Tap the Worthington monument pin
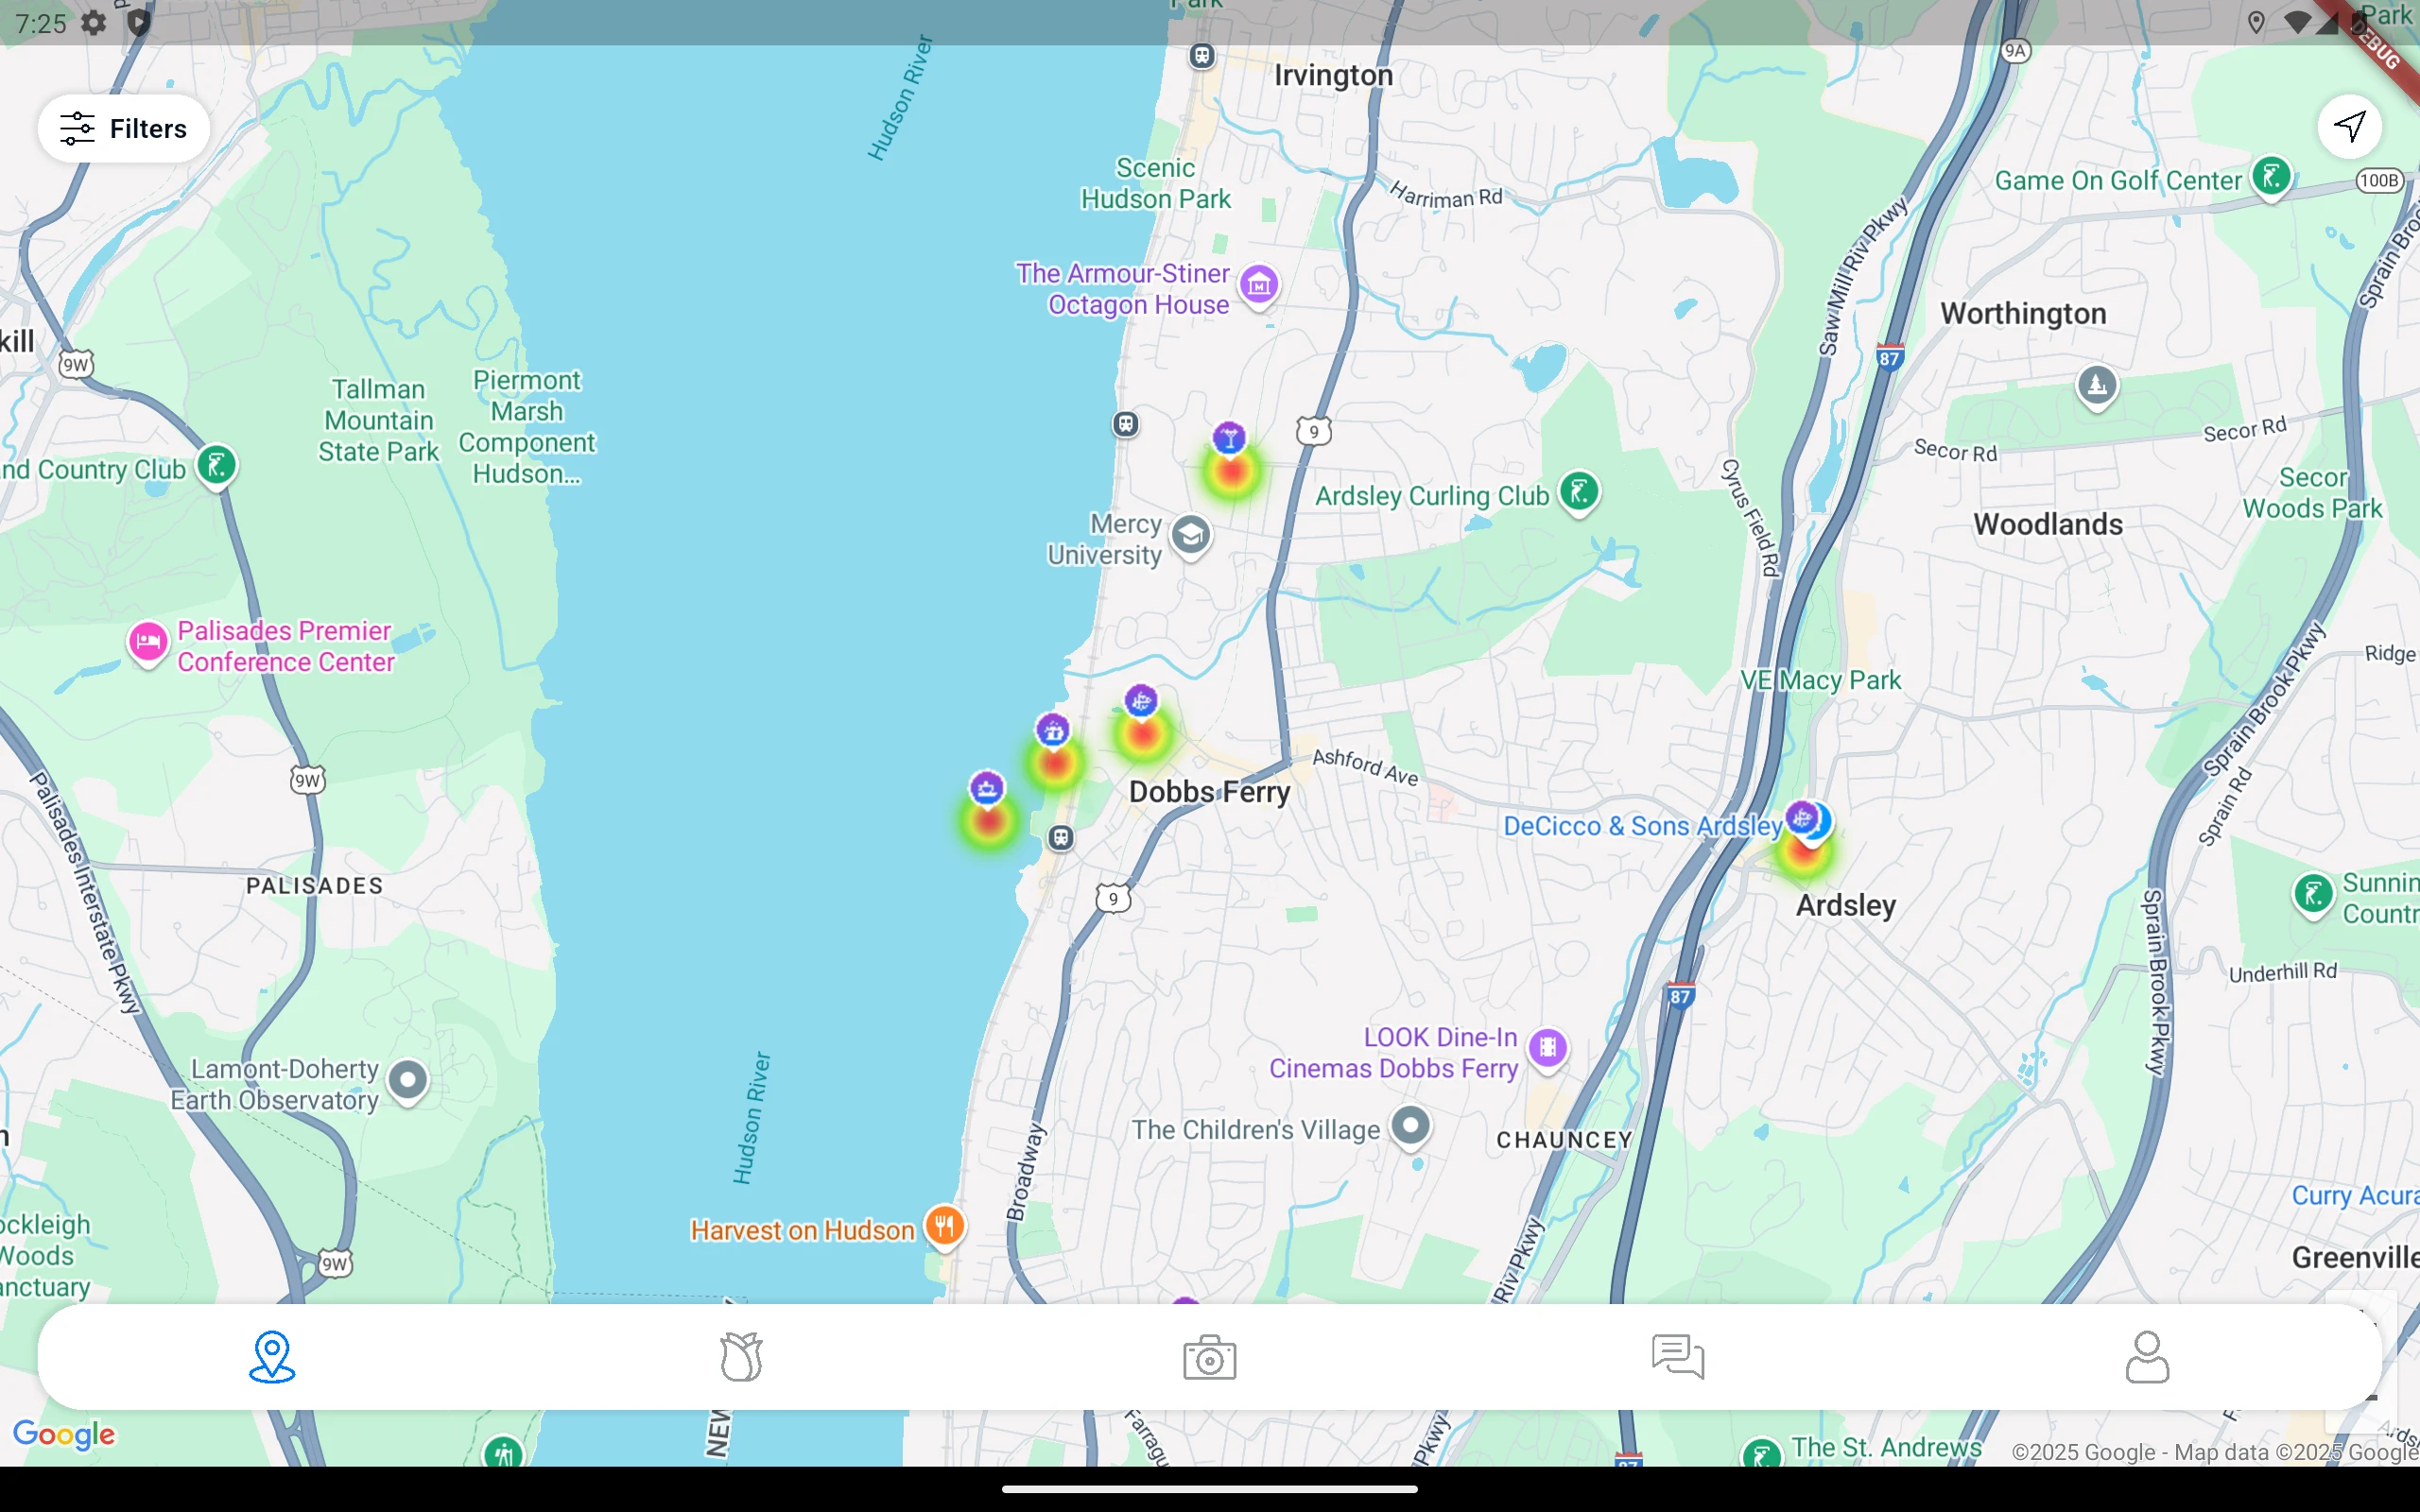This screenshot has width=2420, height=1512. coord(2097,386)
